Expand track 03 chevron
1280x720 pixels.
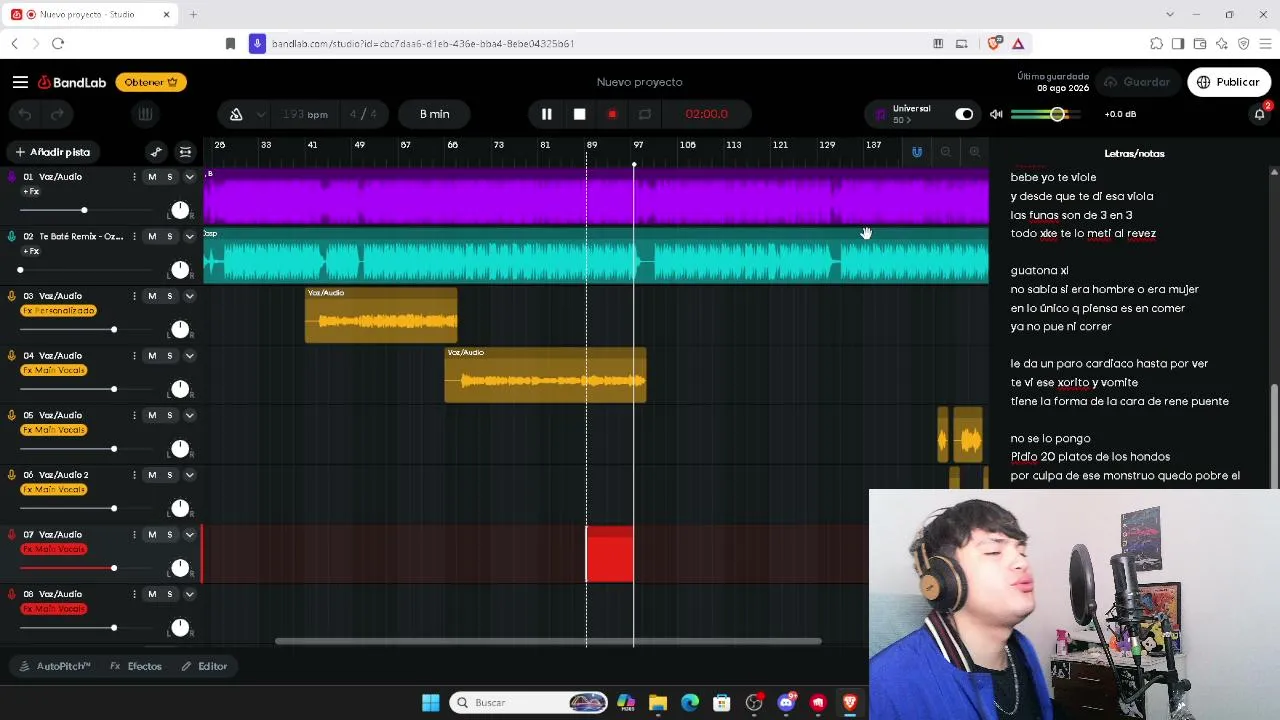click(x=189, y=296)
